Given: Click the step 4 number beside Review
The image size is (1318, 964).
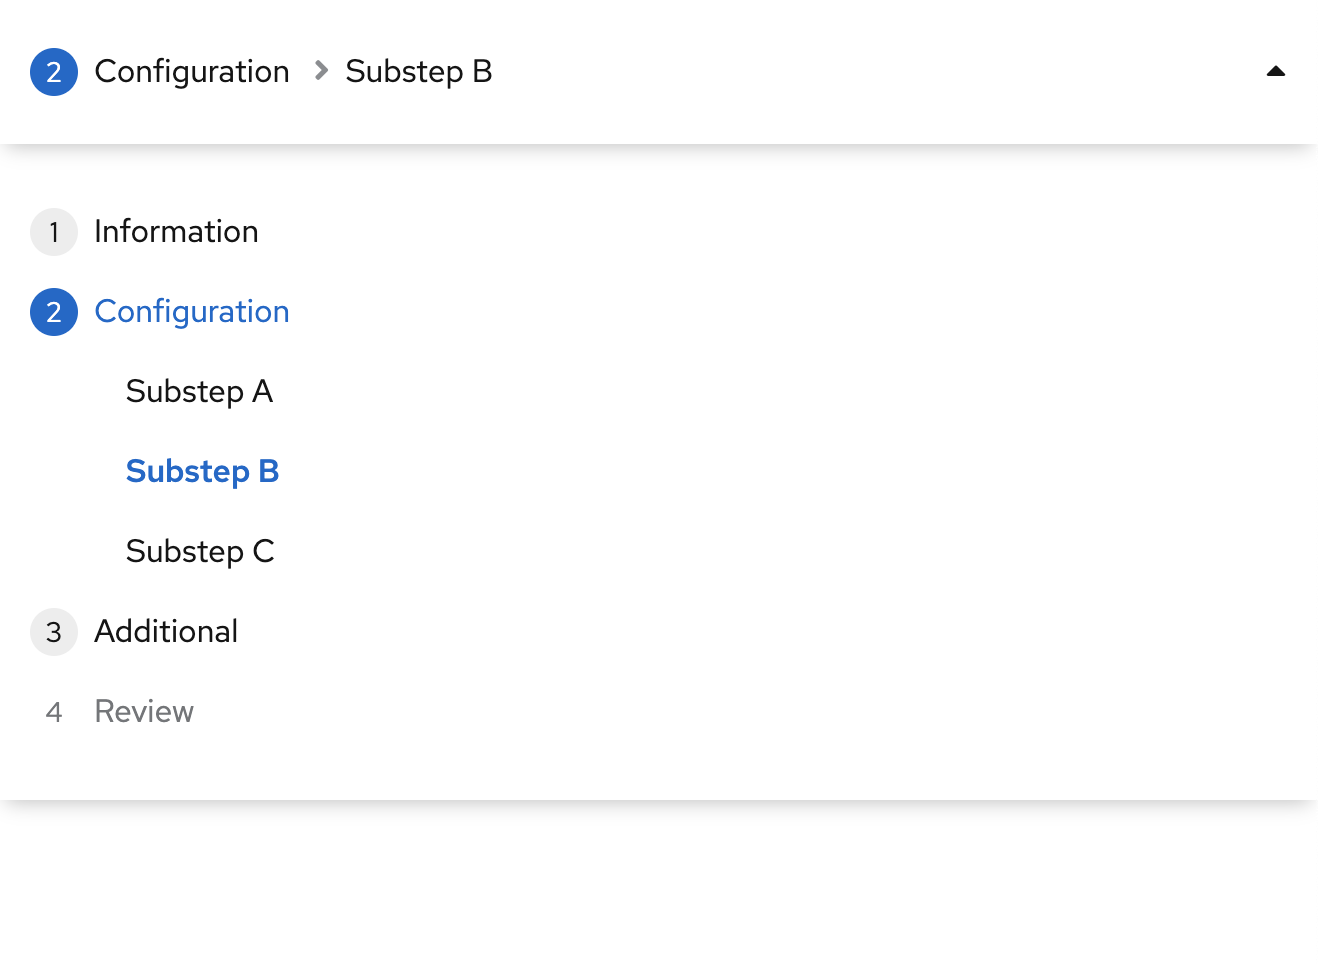Looking at the screenshot, I should (53, 711).
